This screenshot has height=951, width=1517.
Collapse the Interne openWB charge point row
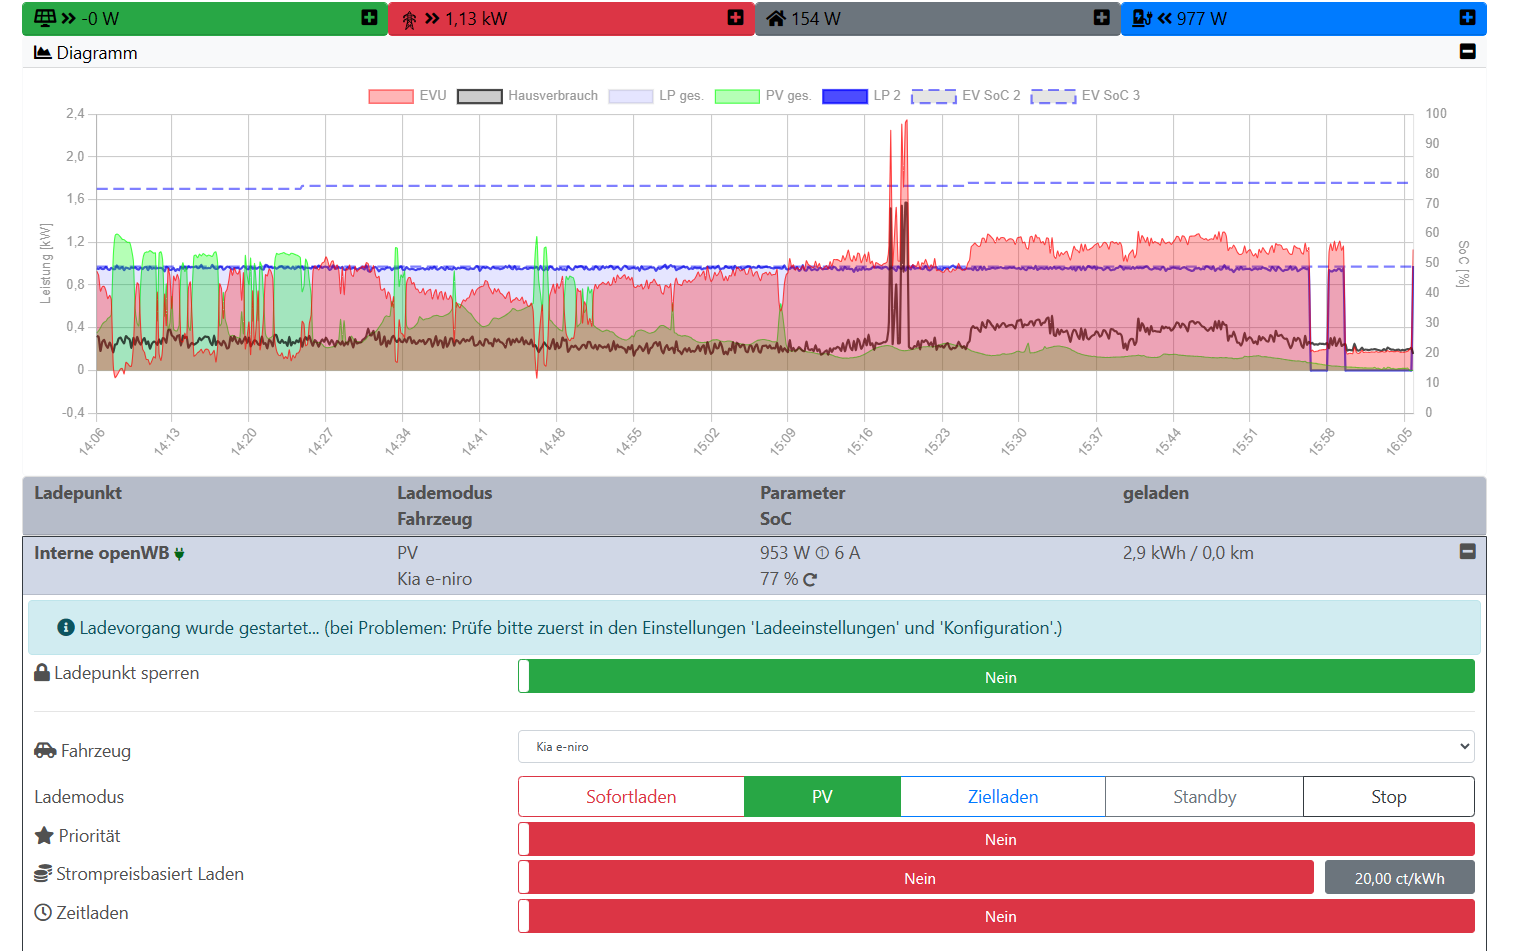click(x=1467, y=552)
